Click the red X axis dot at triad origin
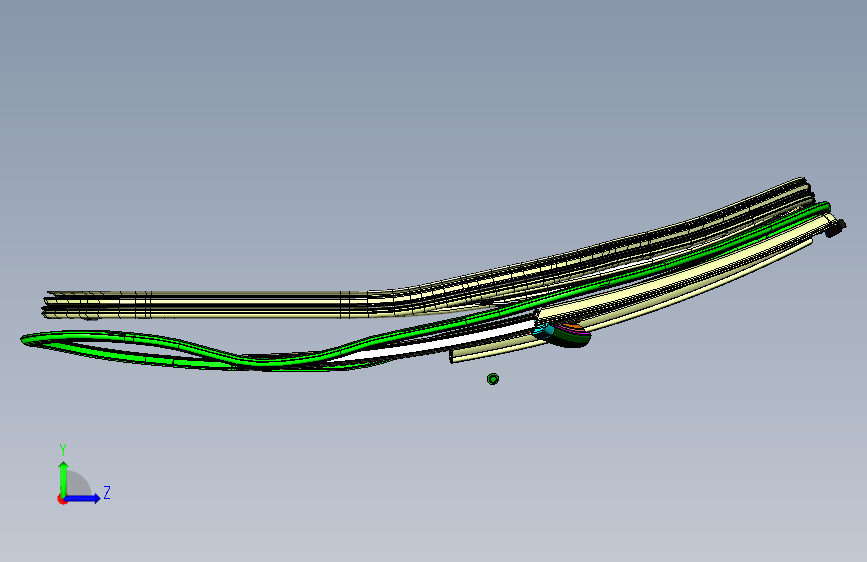The width and height of the screenshot is (867, 562). pyautogui.click(x=62, y=500)
